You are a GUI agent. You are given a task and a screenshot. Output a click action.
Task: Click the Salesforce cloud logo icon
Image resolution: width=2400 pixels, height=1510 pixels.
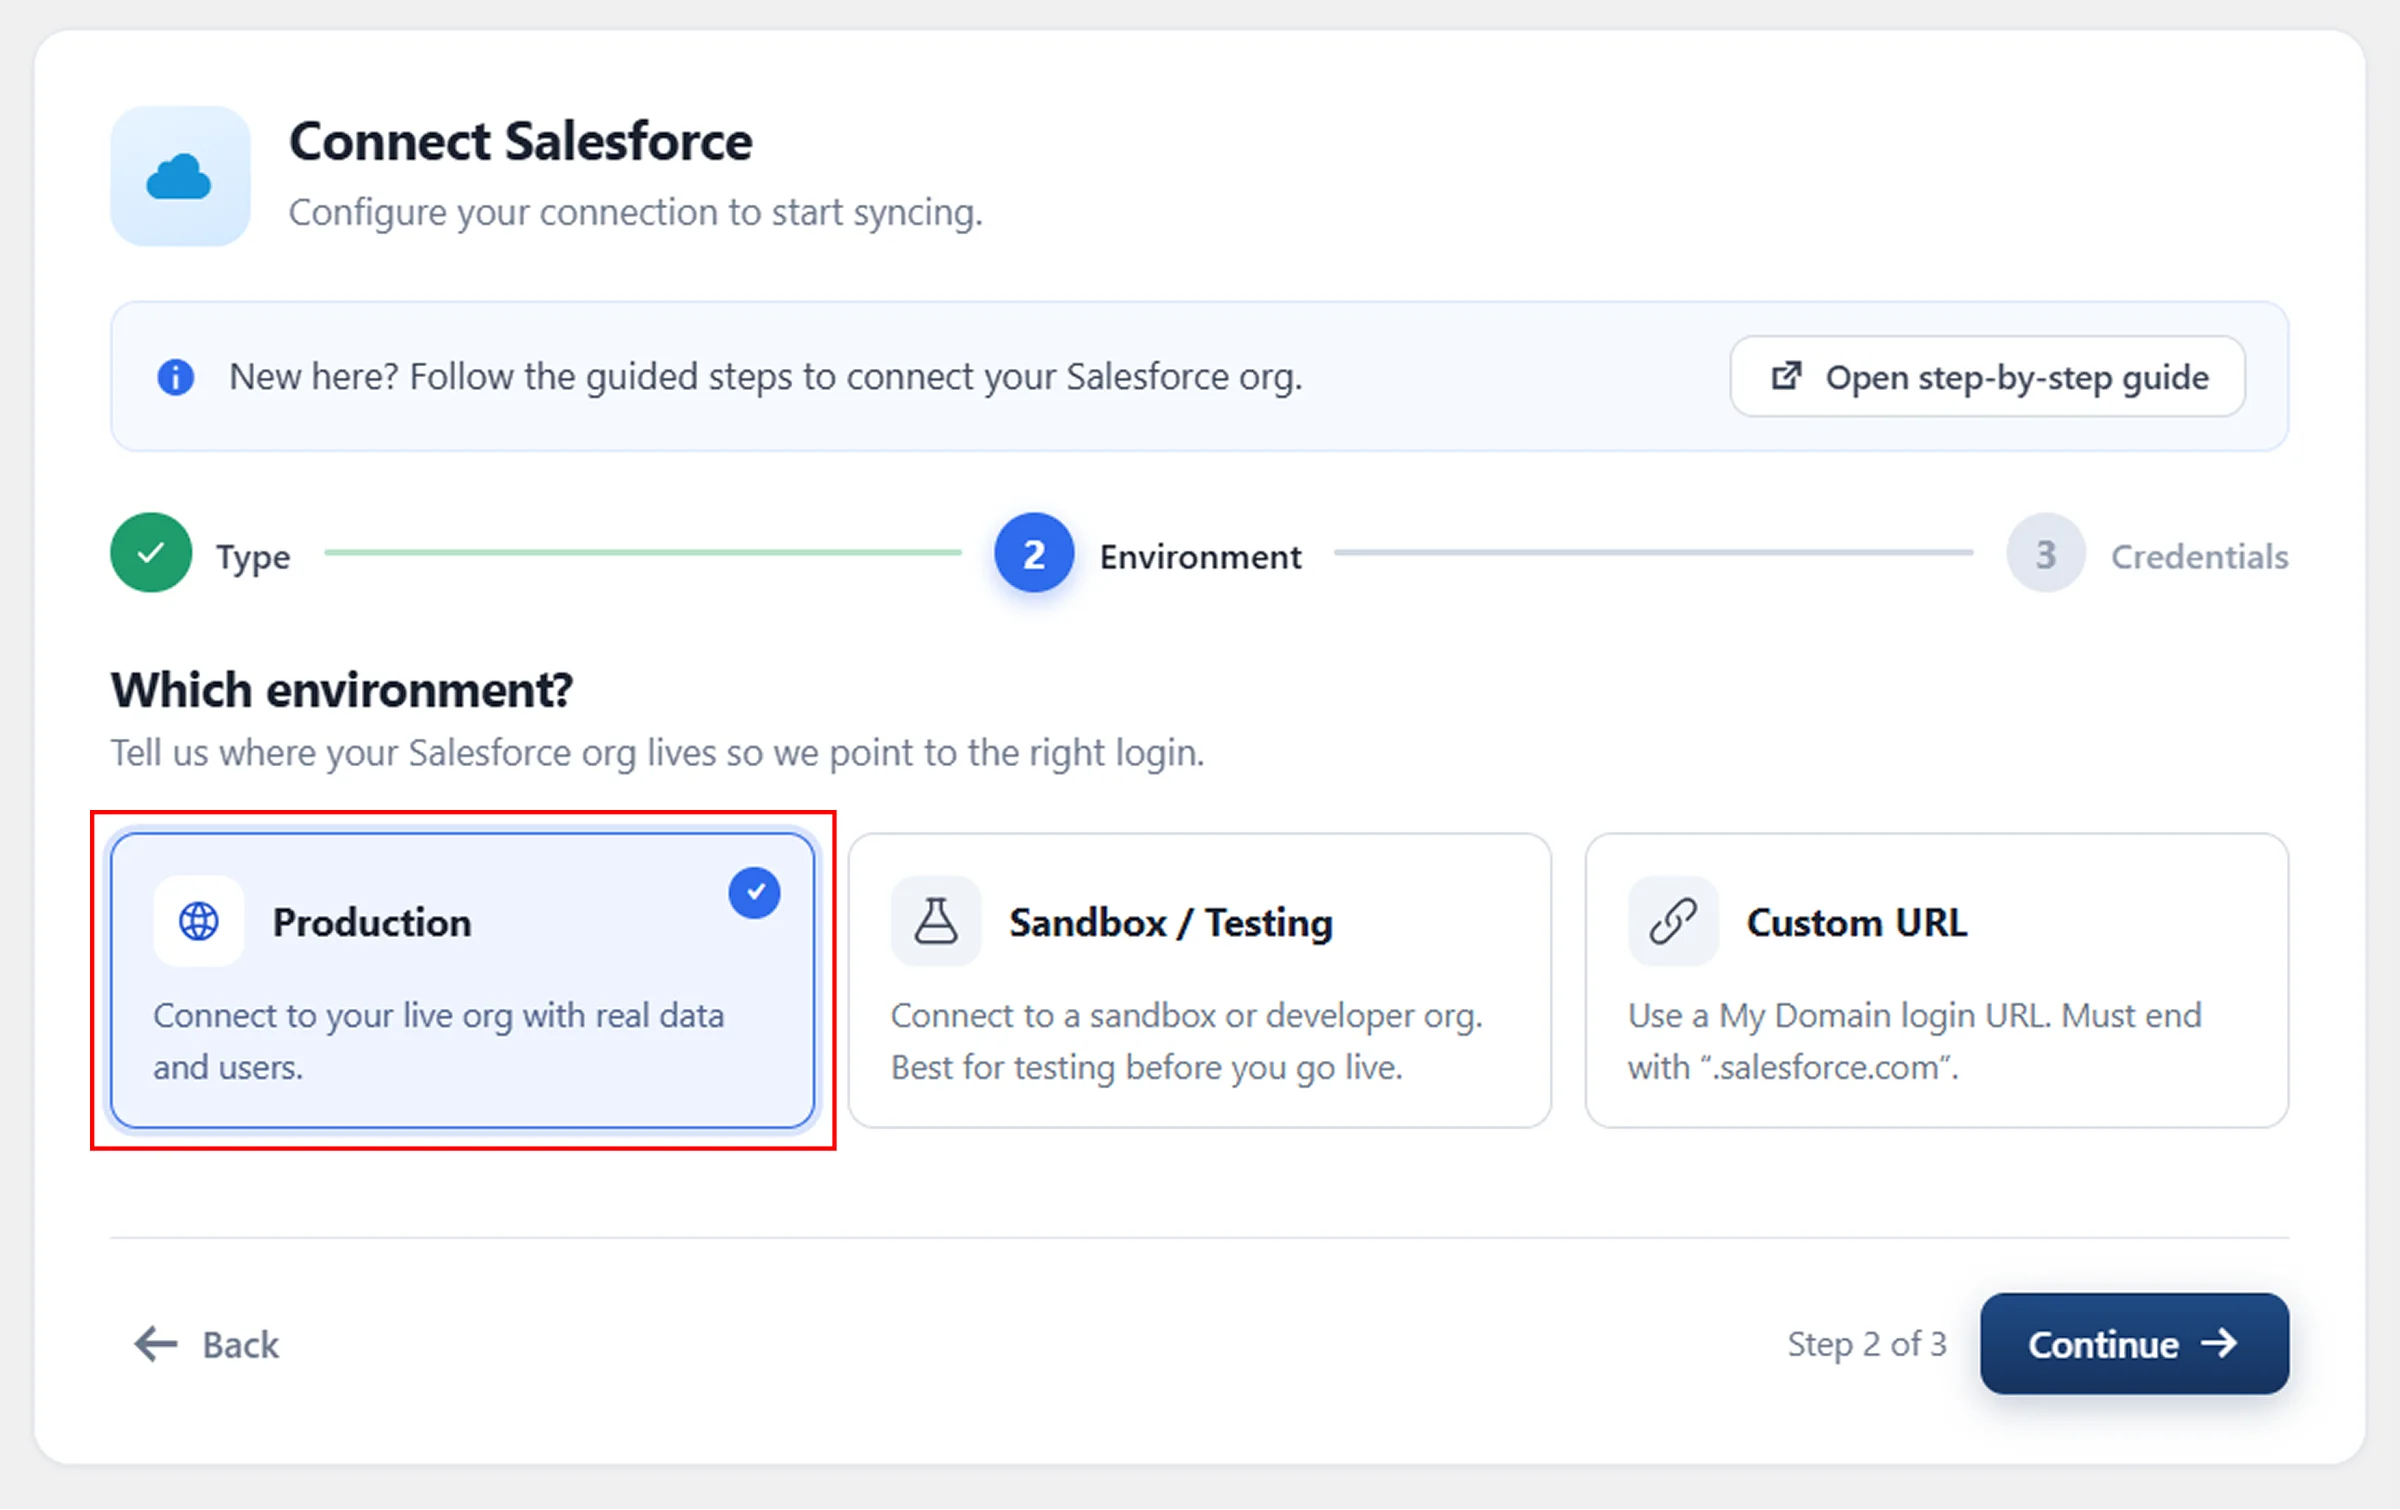(x=179, y=177)
